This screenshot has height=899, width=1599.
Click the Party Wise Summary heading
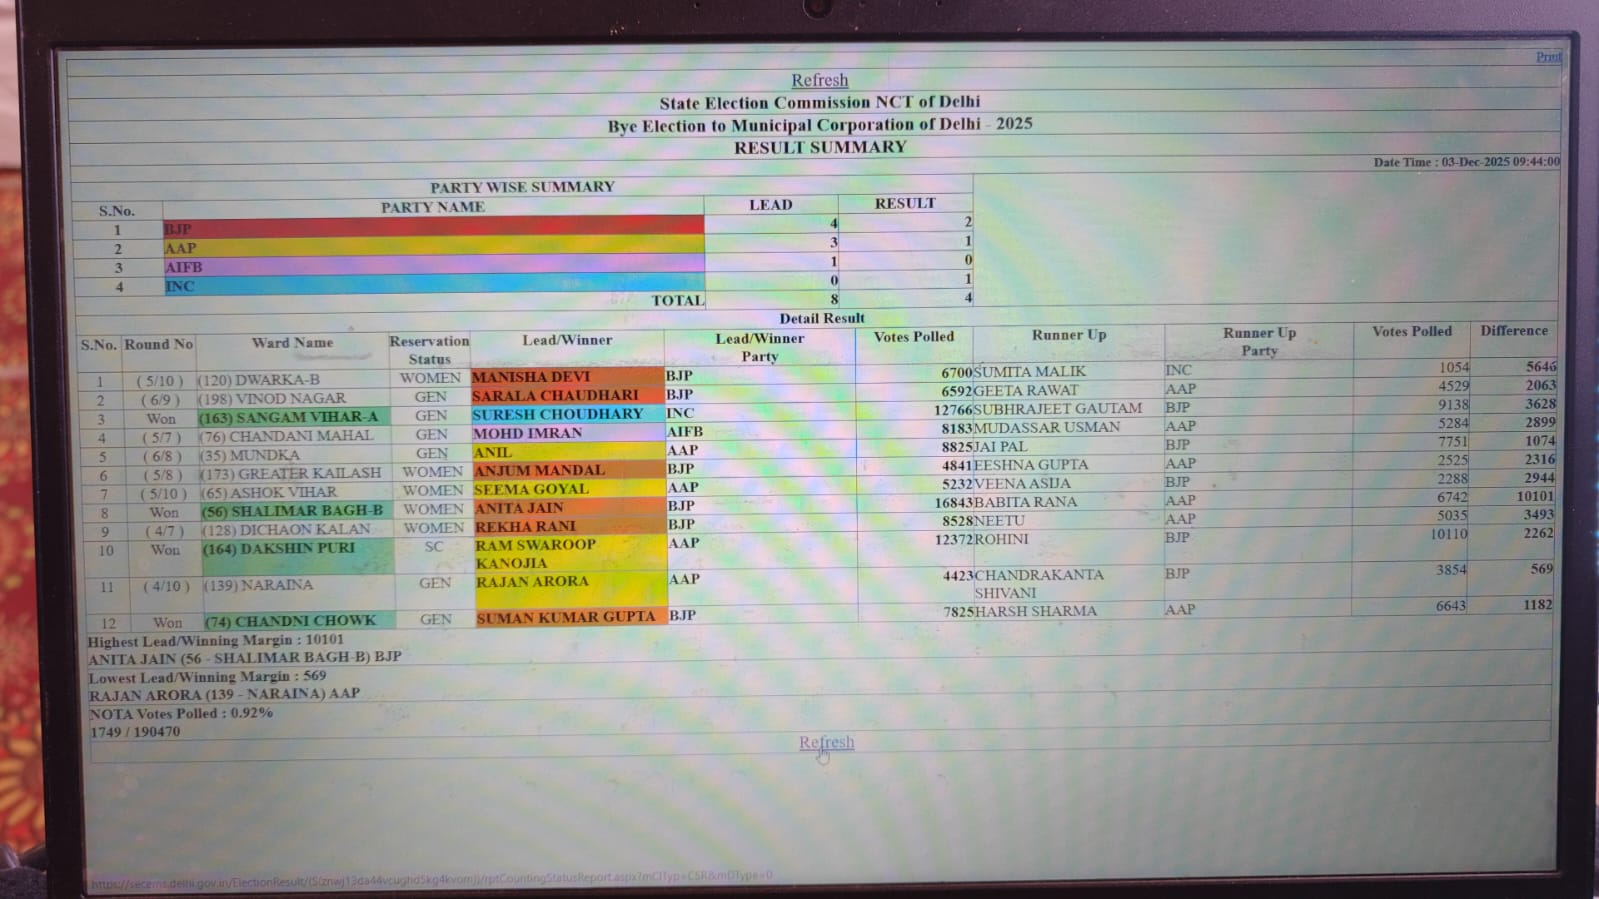point(522,187)
